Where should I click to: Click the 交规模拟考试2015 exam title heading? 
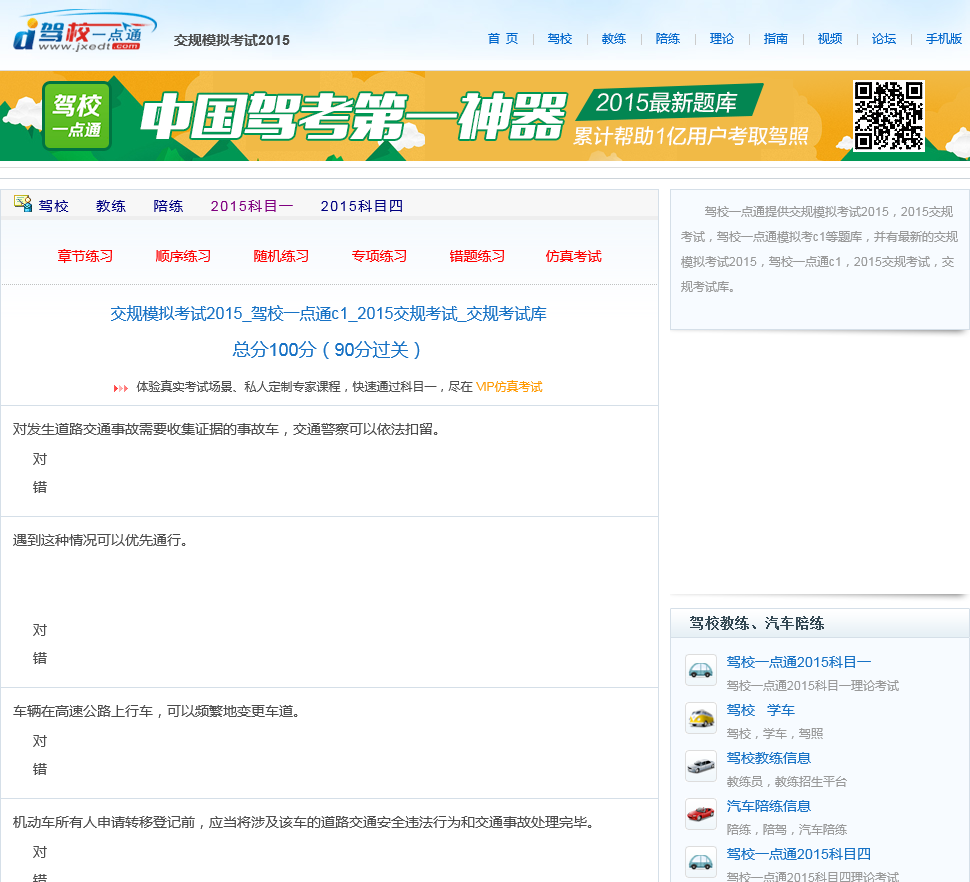point(328,314)
